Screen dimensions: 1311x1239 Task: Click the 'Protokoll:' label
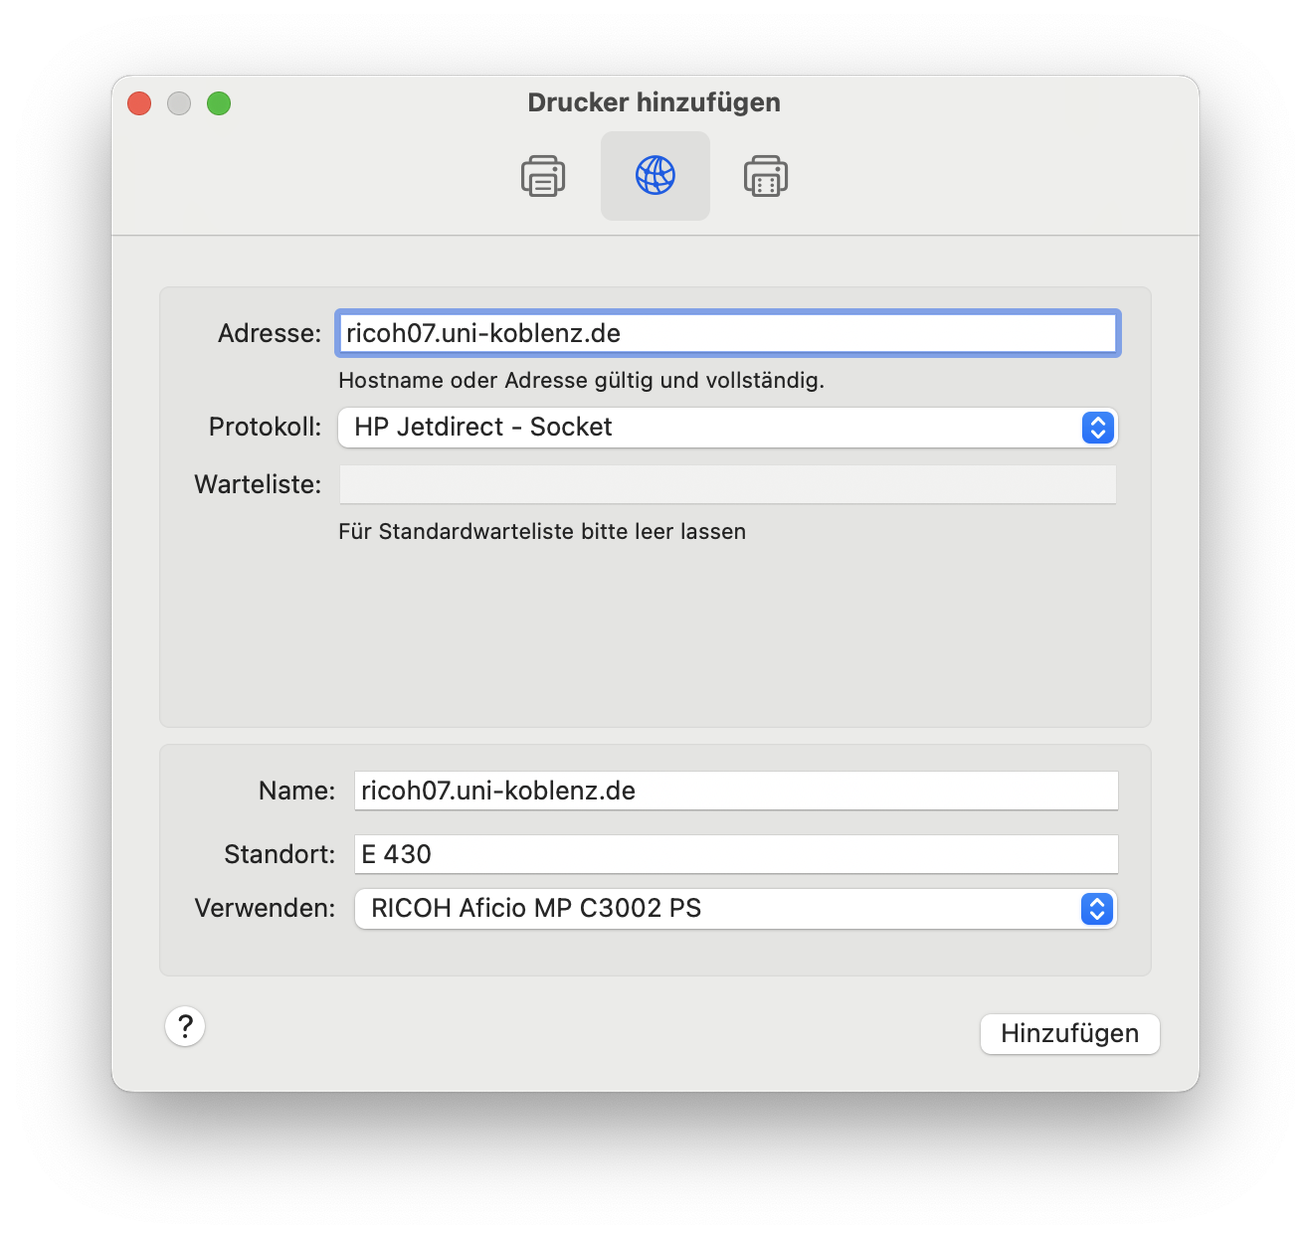[x=265, y=427]
